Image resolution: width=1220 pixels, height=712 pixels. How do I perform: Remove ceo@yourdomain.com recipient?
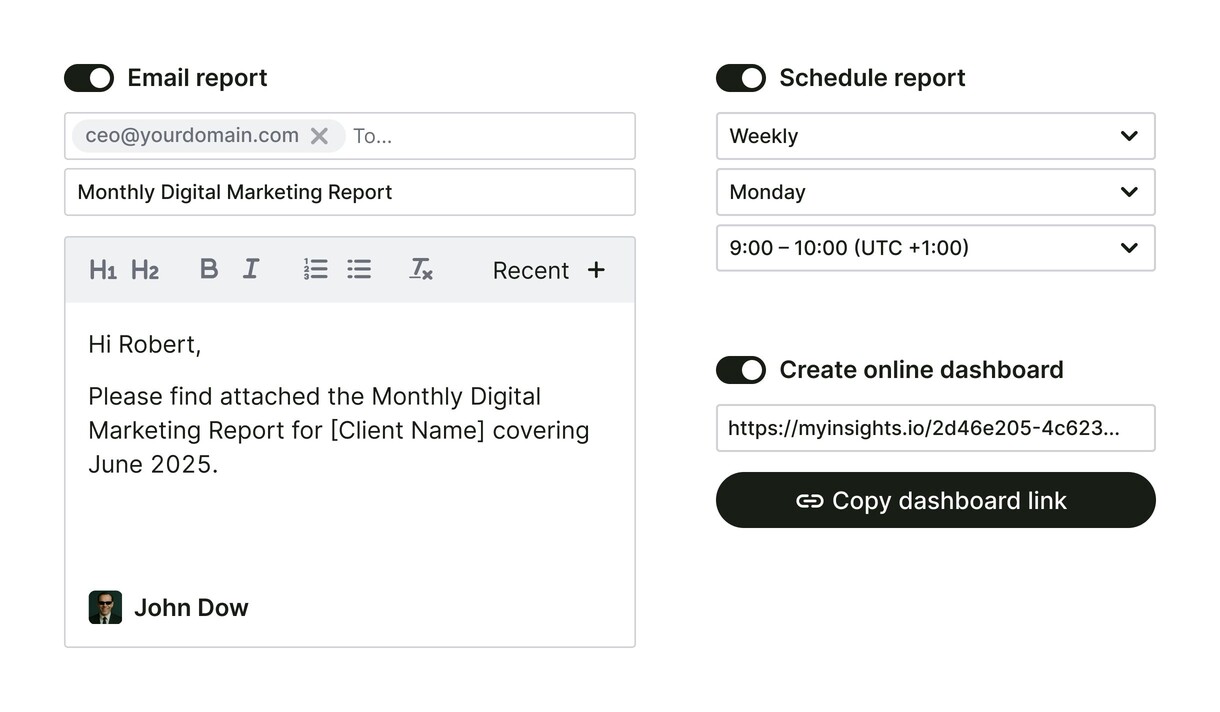click(x=319, y=136)
